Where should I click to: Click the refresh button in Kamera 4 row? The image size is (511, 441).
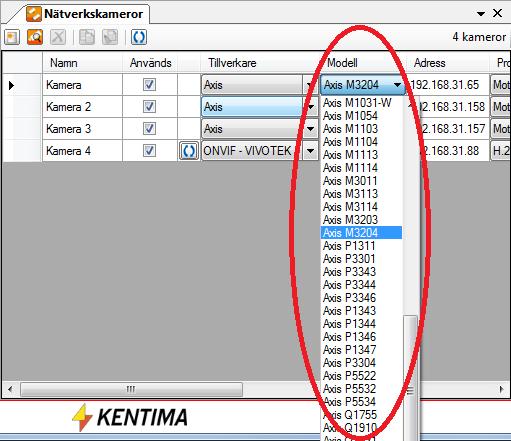point(189,151)
